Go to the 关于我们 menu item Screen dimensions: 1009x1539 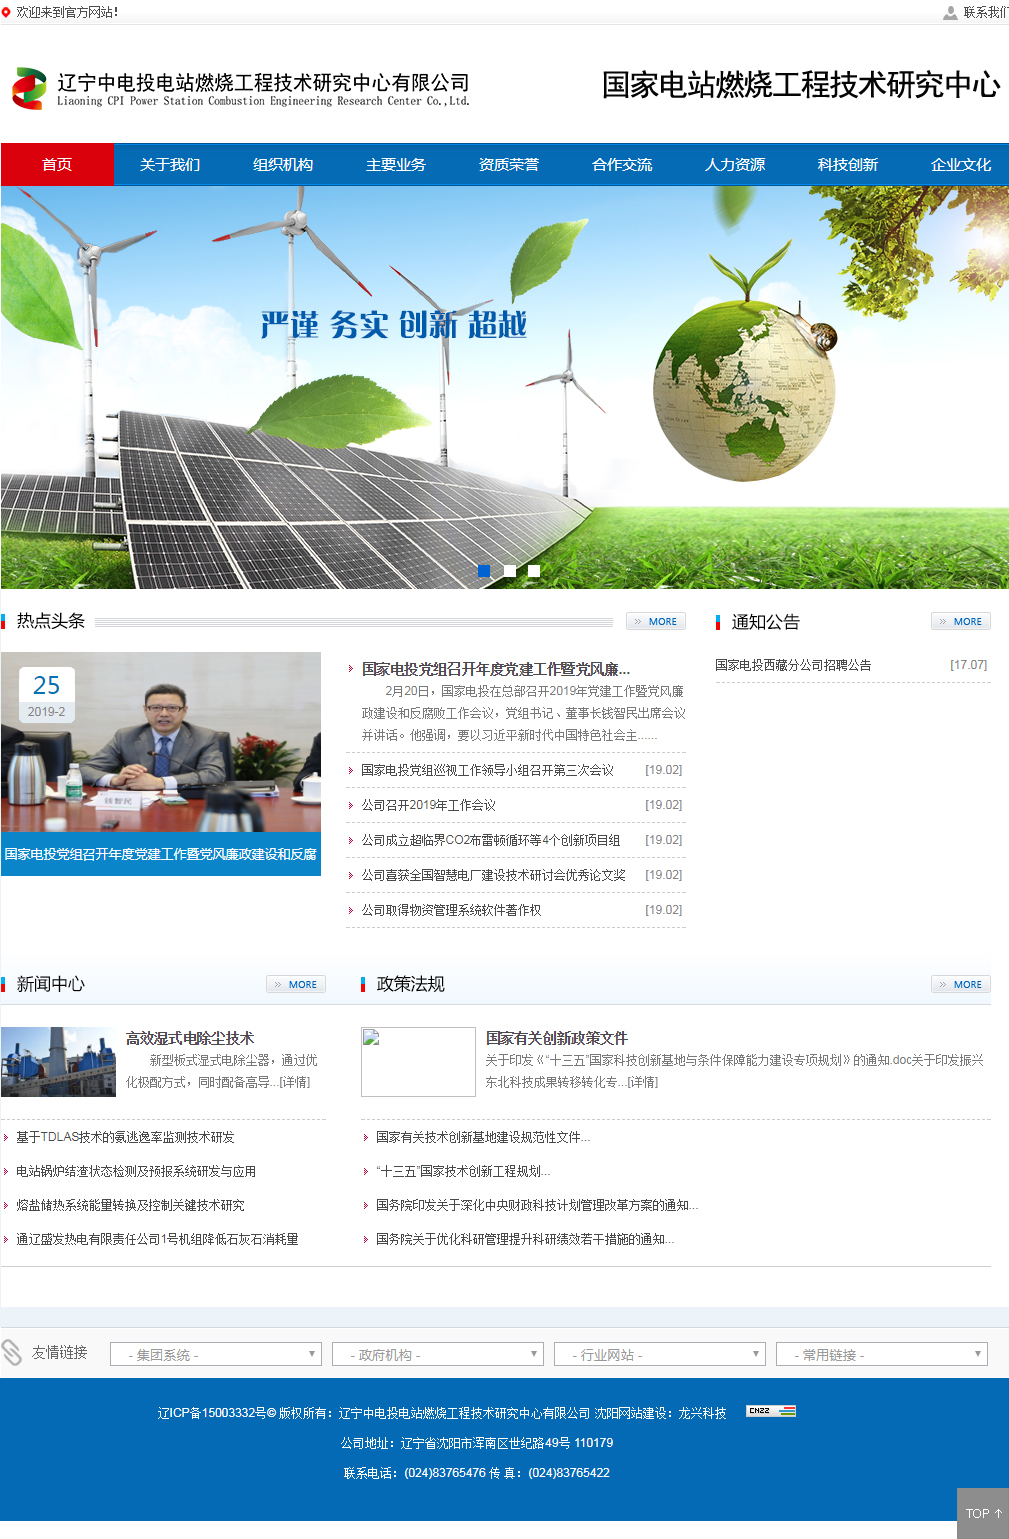tap(170, 165)
